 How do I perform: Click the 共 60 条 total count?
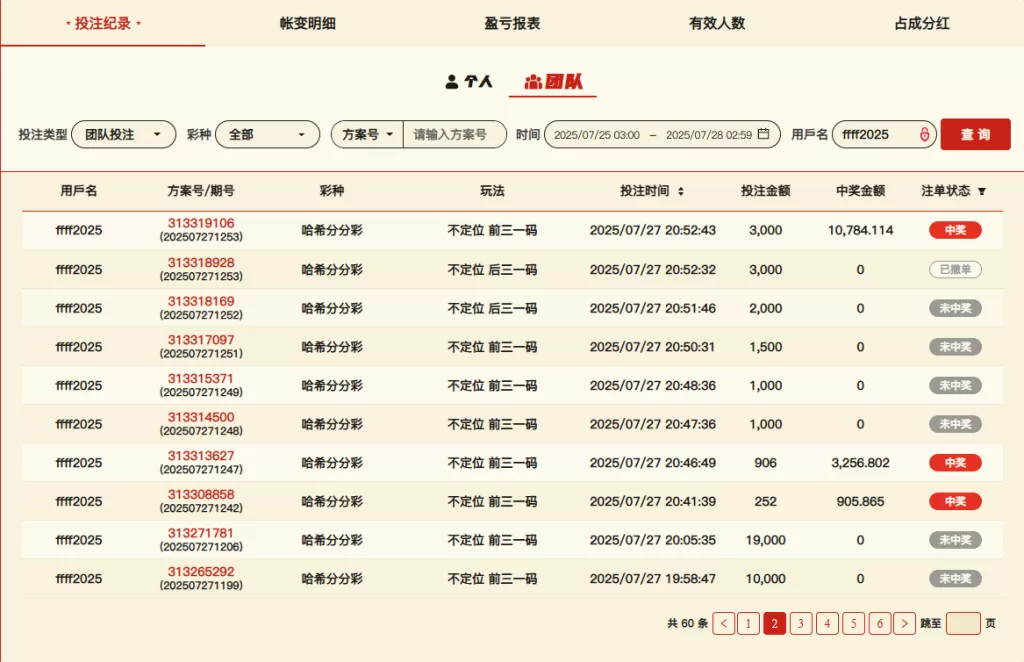(x=687, y=623)
